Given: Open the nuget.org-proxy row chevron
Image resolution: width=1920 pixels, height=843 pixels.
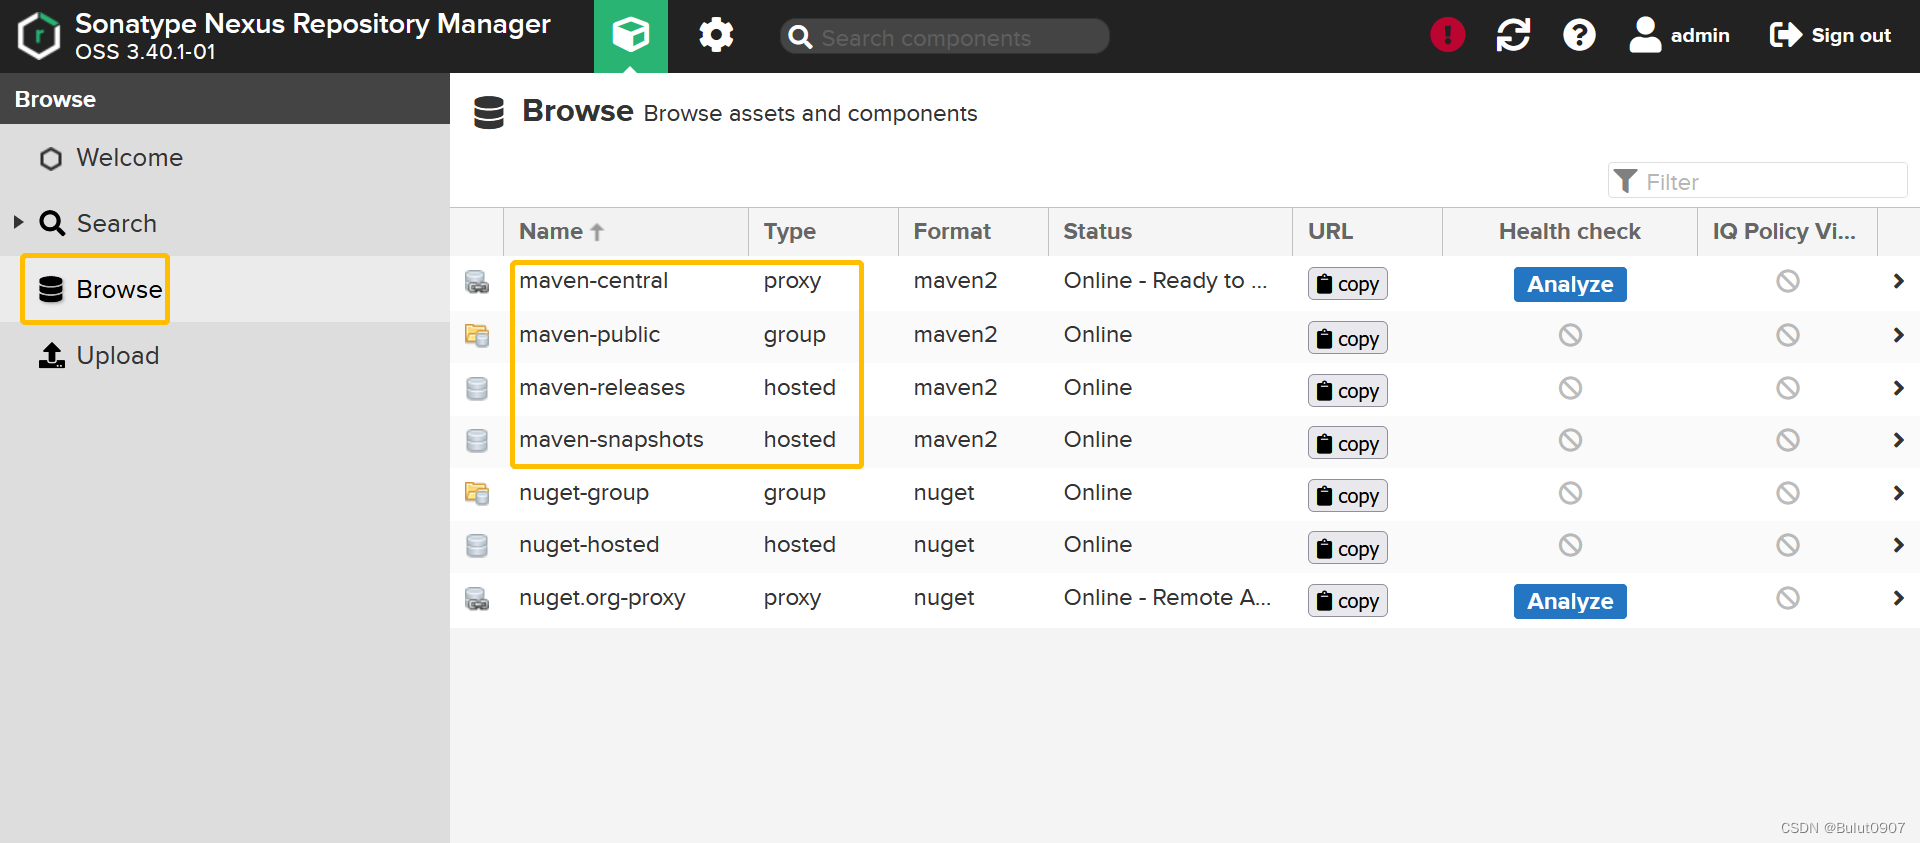Looking at the screenshot, I should pyautogui.click(x=1898, y=598).
